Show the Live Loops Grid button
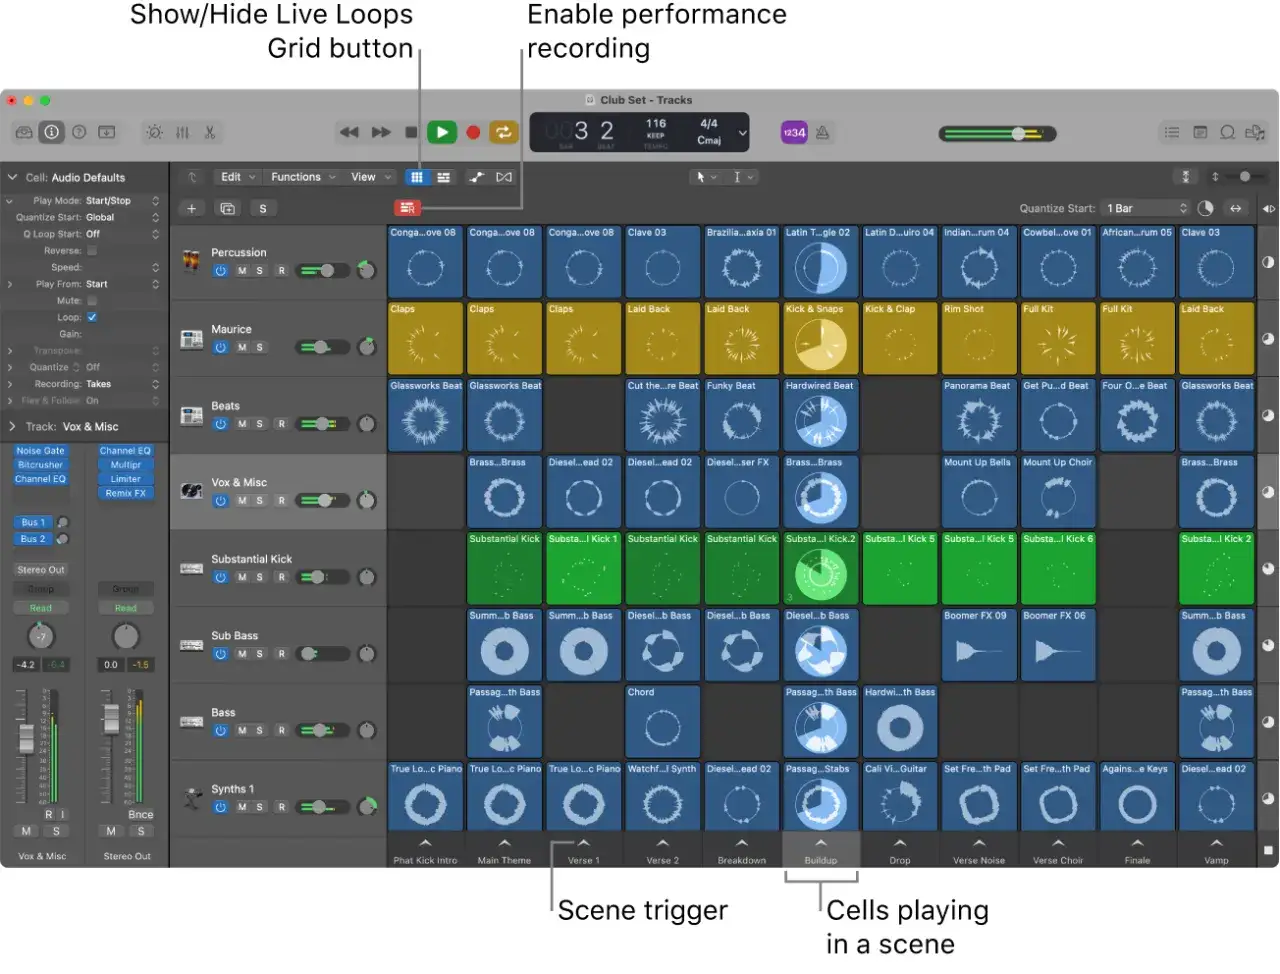The width and height of the screenshot is (1280, 974). (417, 177)
